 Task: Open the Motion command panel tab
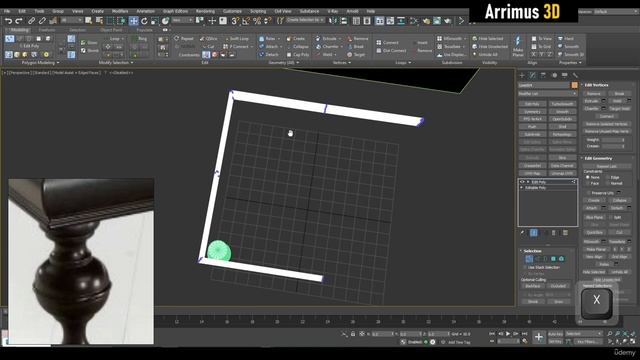[x=554, y=75]
